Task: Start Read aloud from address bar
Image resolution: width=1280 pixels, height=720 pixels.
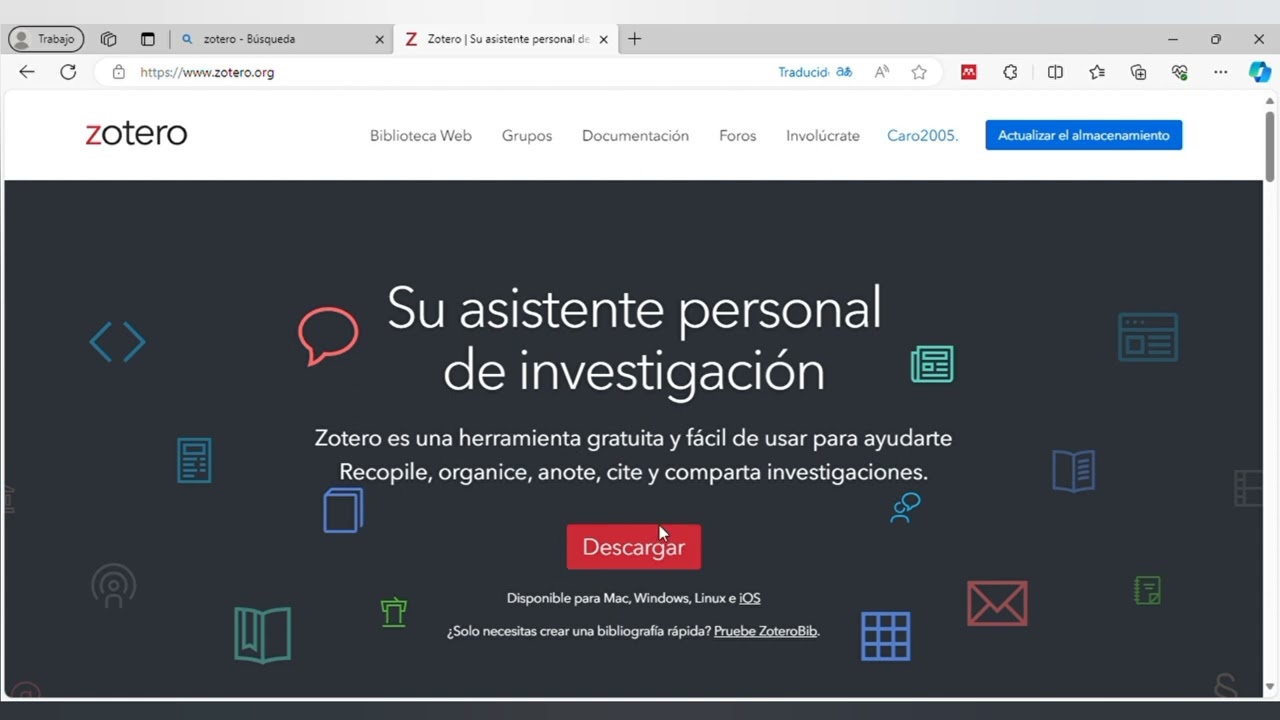Action: (x=882, y=72)
